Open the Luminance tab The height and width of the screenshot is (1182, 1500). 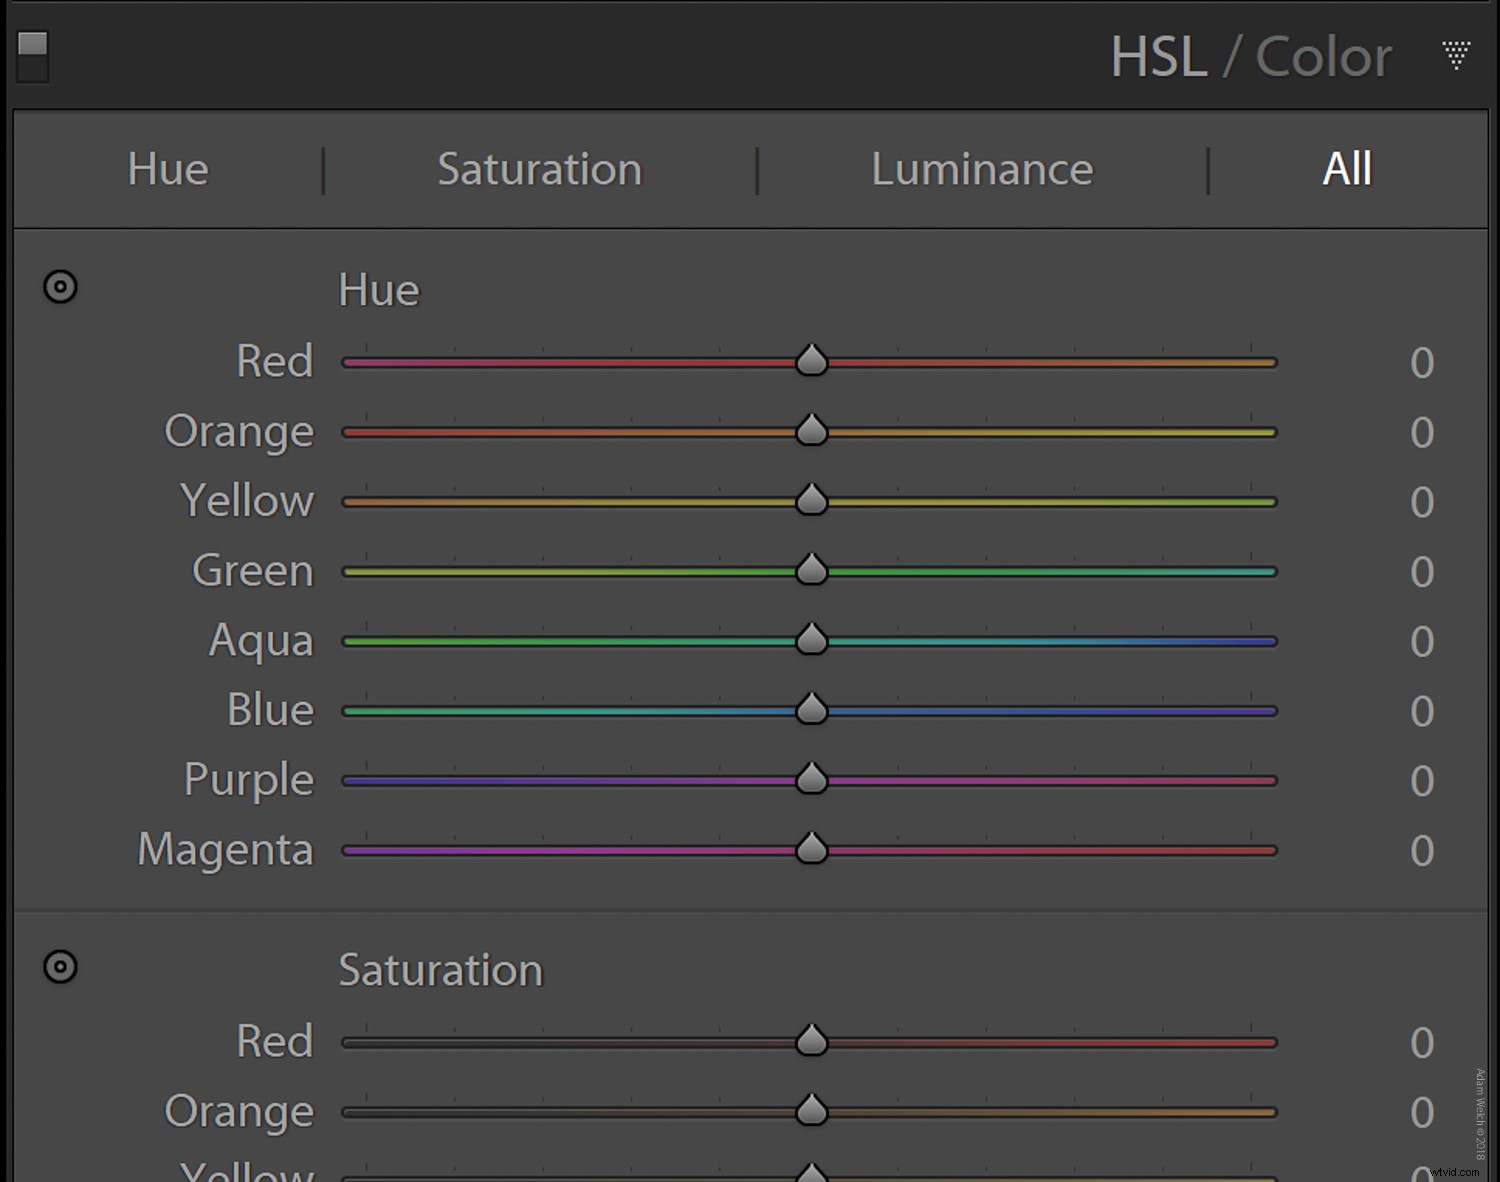click(982, 169)
